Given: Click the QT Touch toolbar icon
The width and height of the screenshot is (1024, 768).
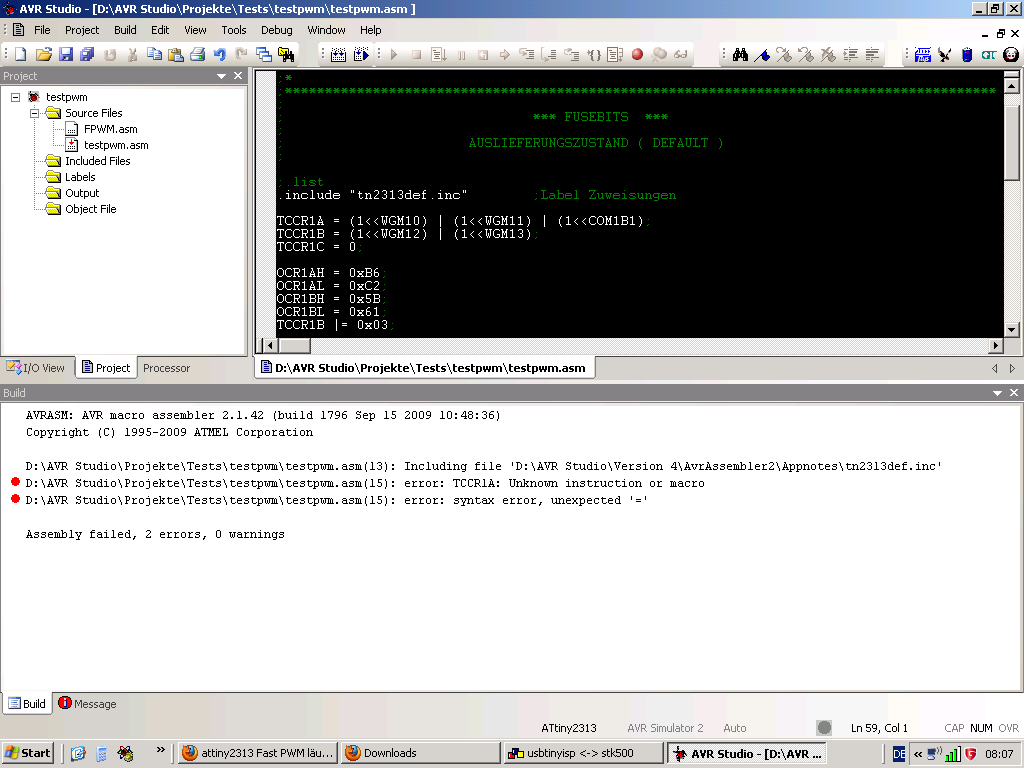Looking at the screenshot, I should (x=989, y=55).
